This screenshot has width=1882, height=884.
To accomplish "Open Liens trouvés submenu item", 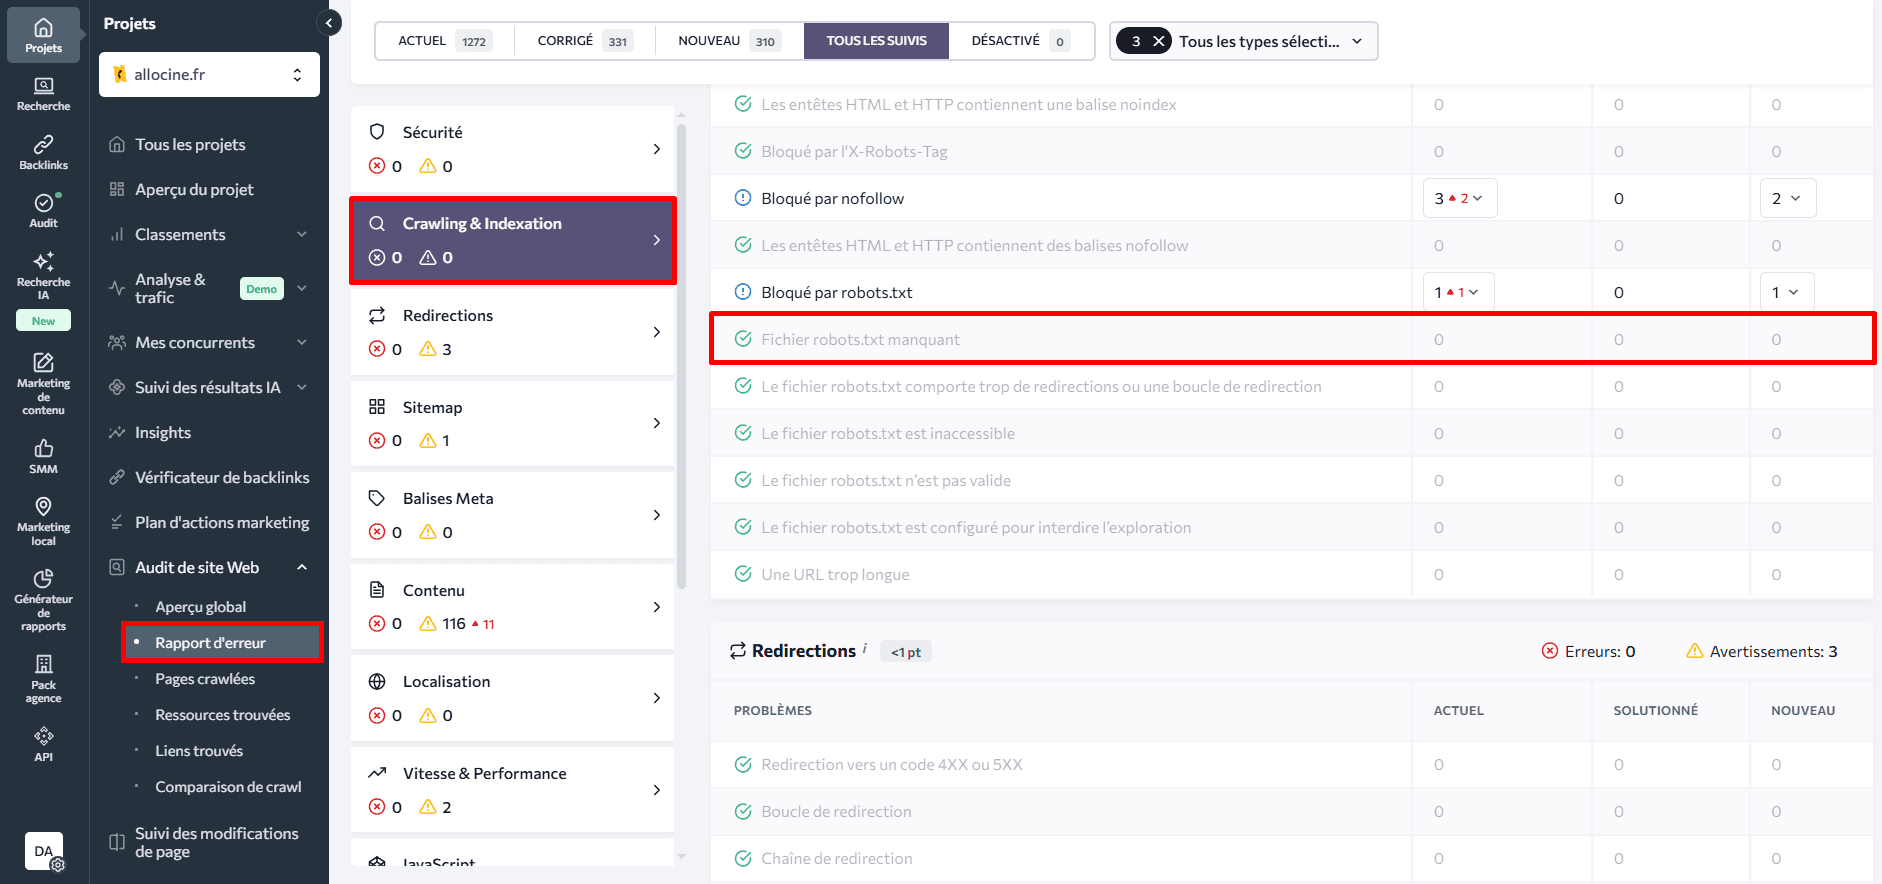I will (199, 751).
